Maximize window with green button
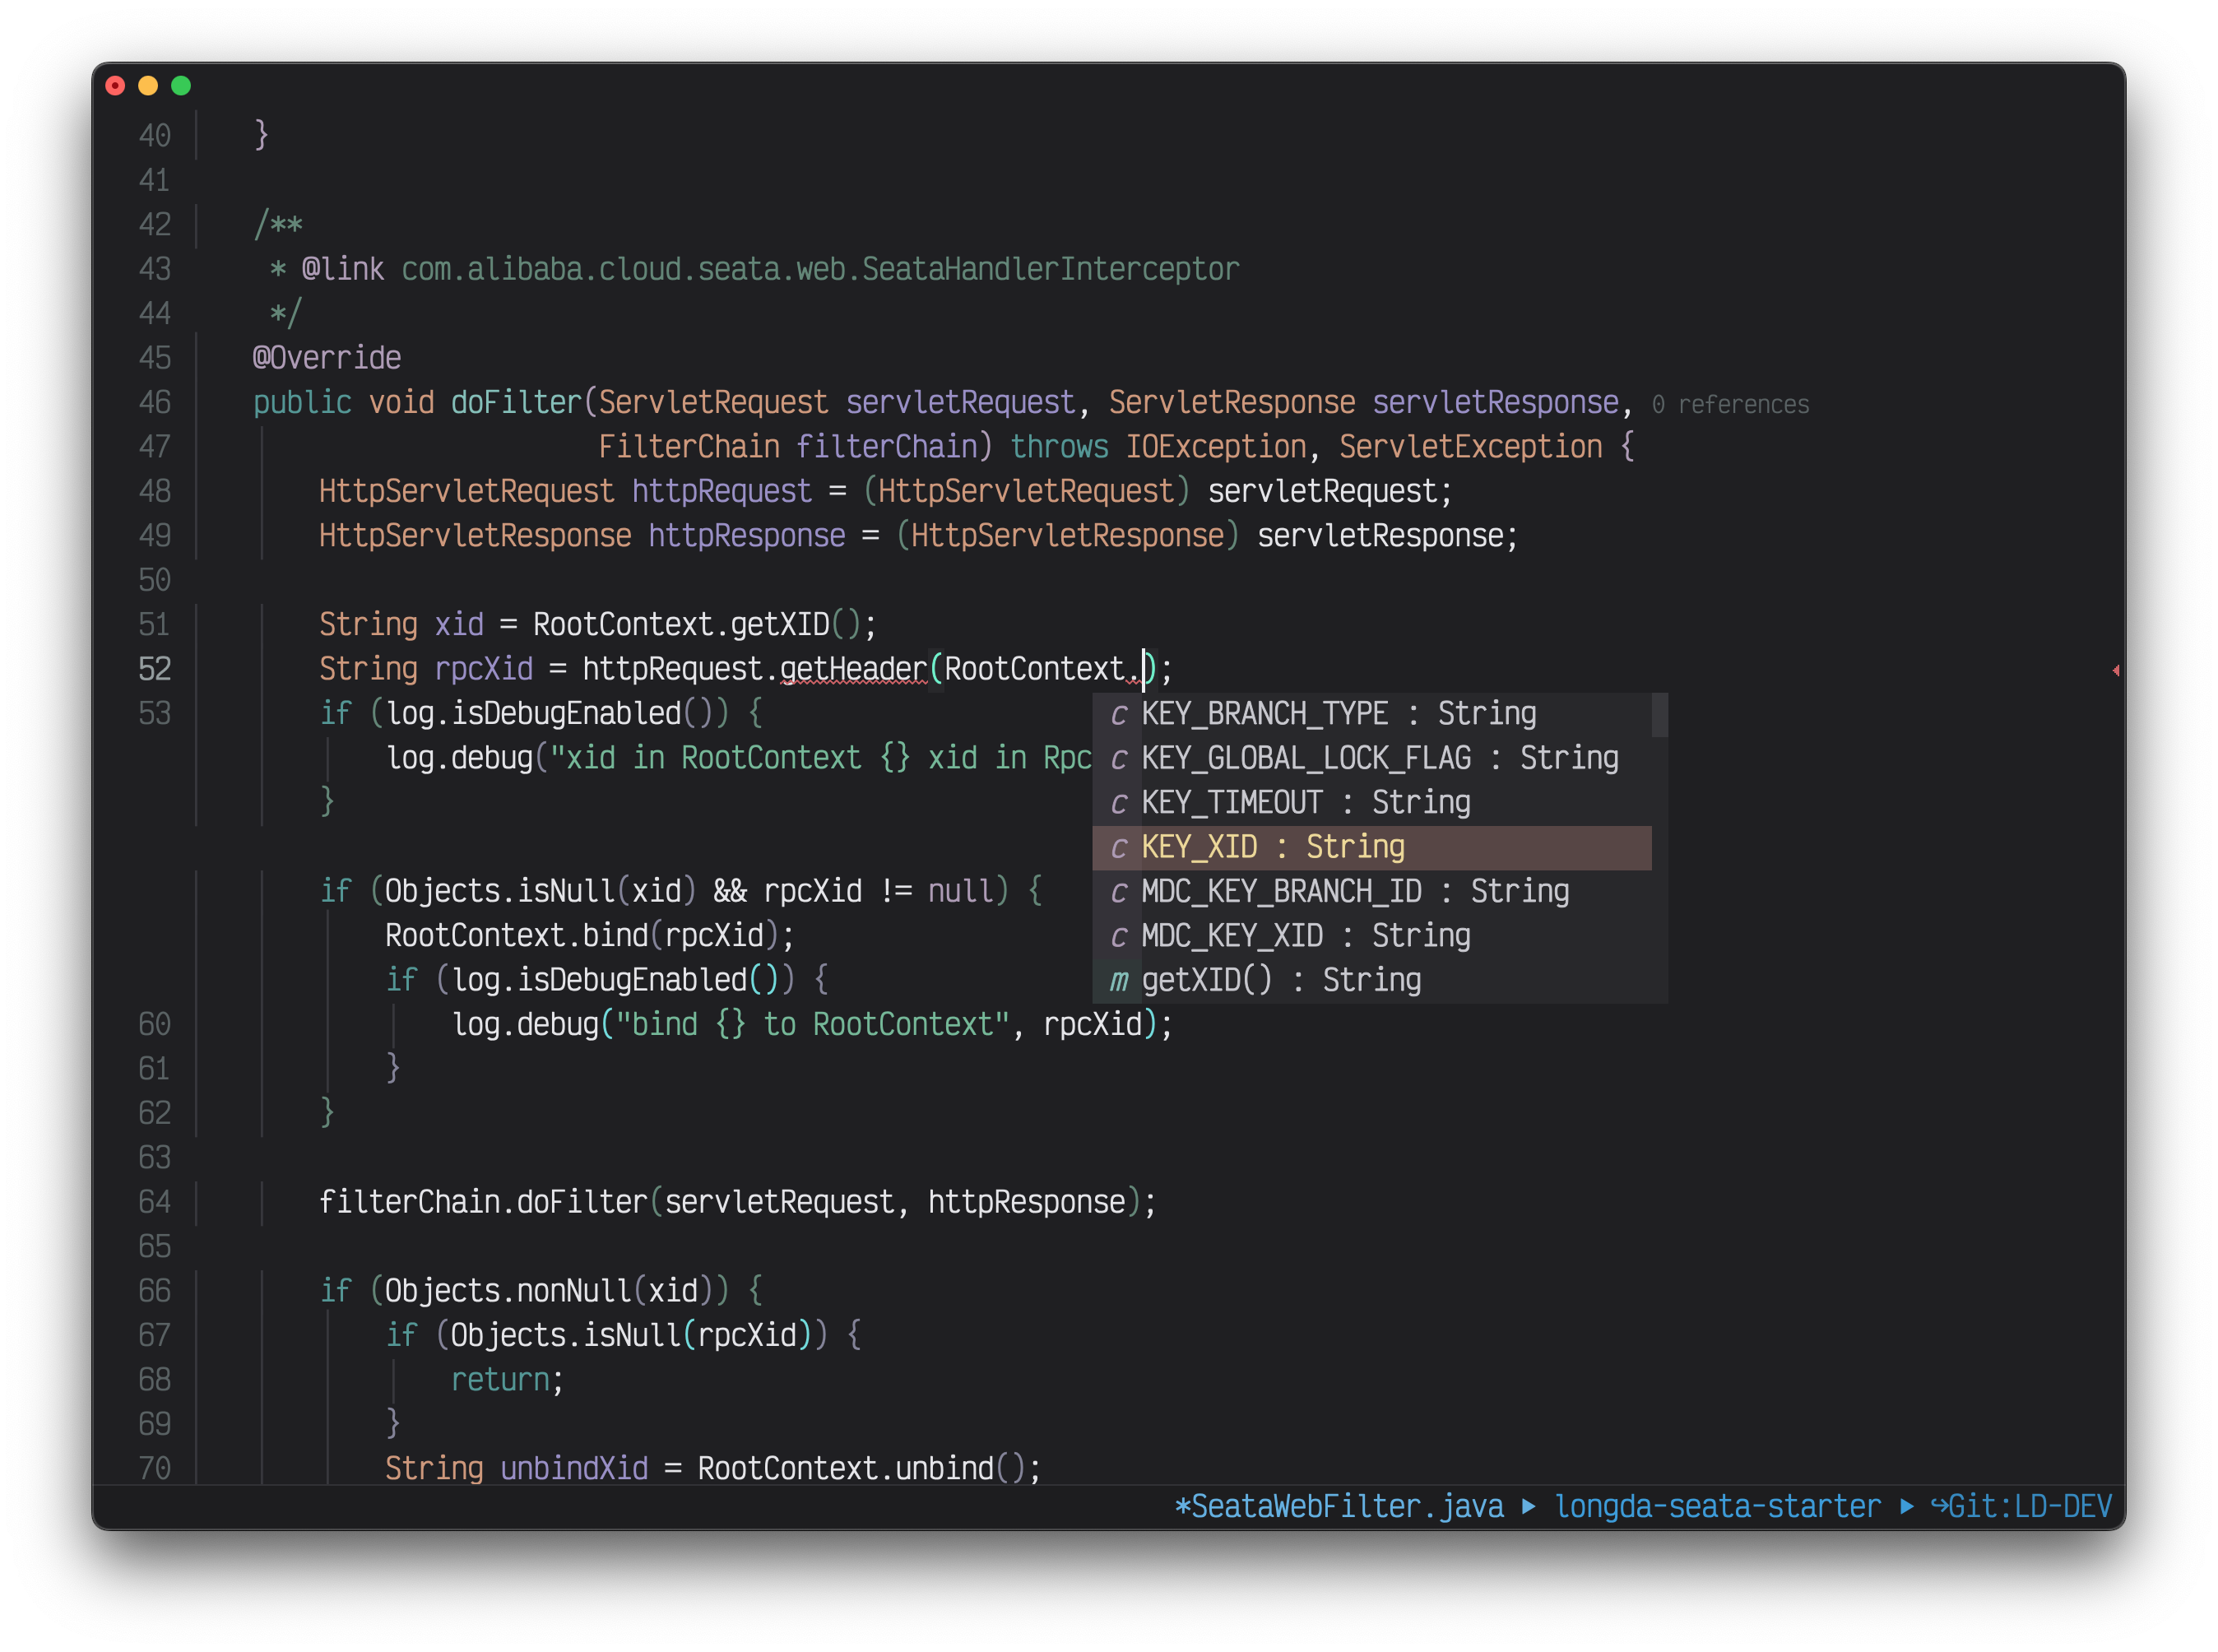 [x=181, y=86]
